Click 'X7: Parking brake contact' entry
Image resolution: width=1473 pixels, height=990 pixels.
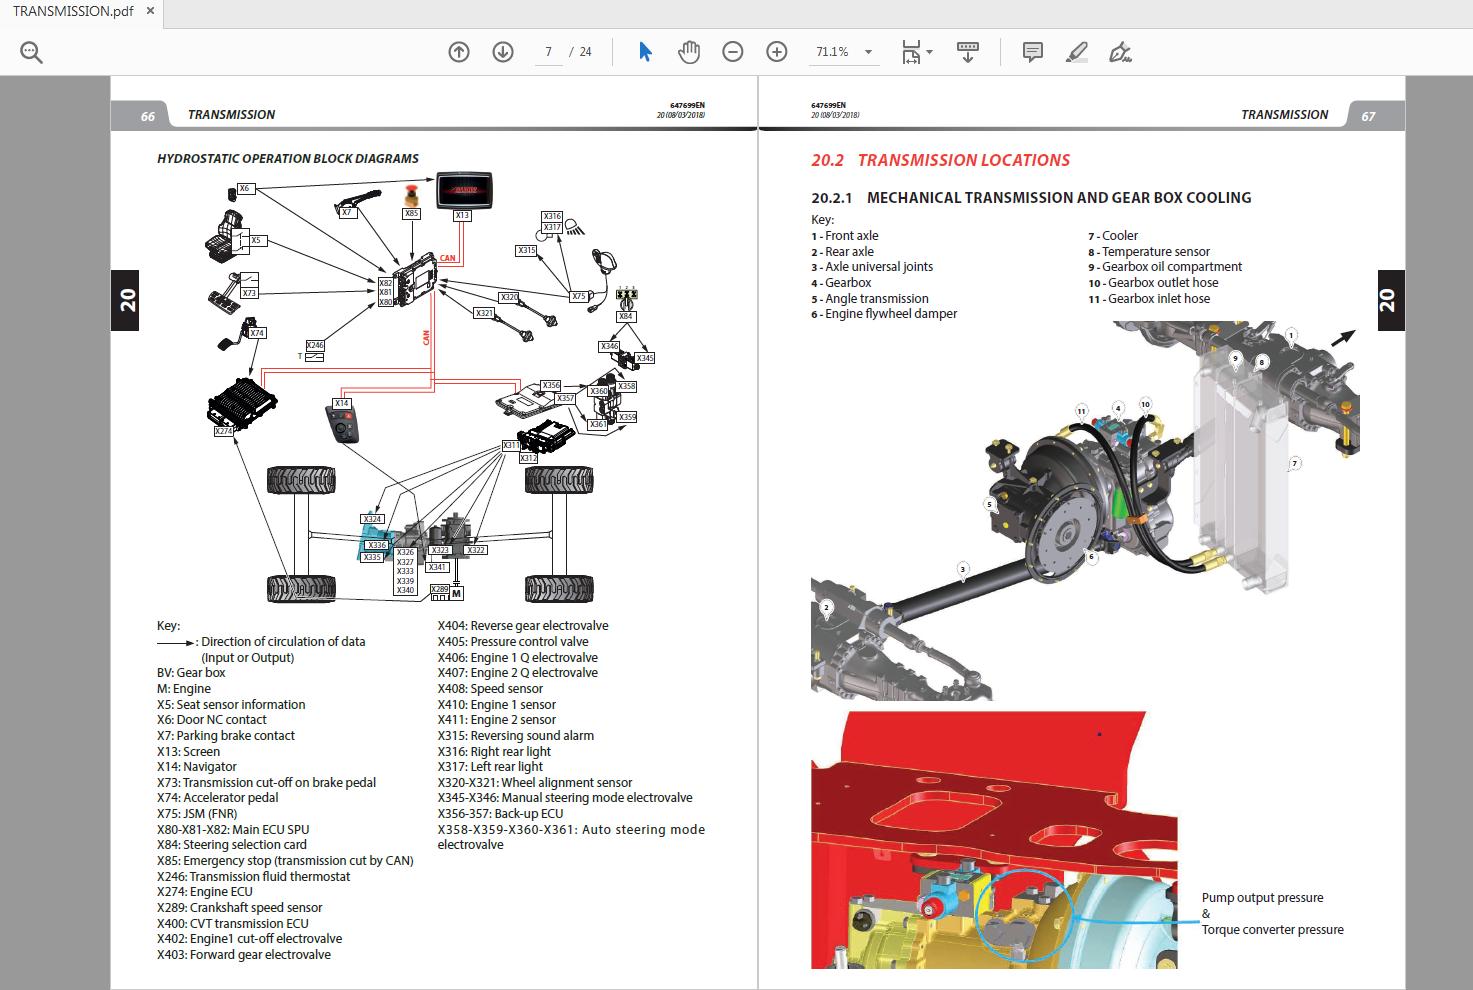[226, 735]
